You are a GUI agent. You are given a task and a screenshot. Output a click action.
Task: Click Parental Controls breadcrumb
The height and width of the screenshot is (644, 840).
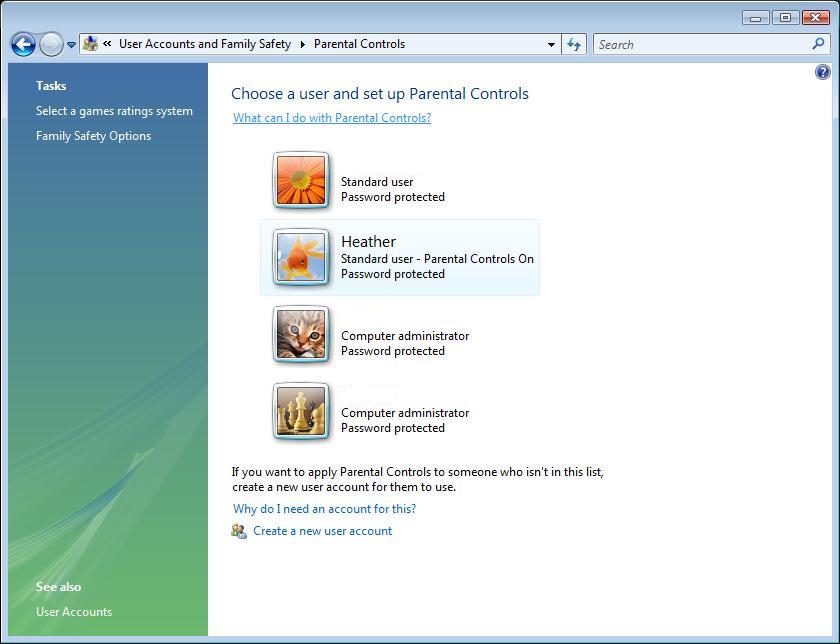click(x=359, y=44)
